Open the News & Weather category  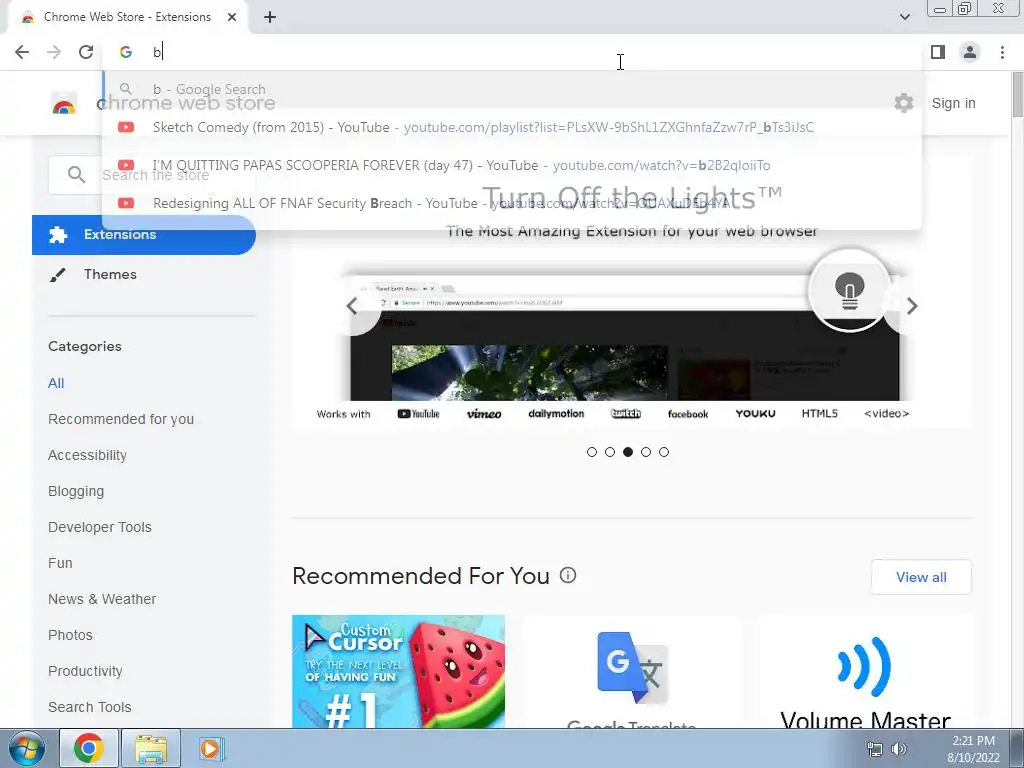(102, 599)
